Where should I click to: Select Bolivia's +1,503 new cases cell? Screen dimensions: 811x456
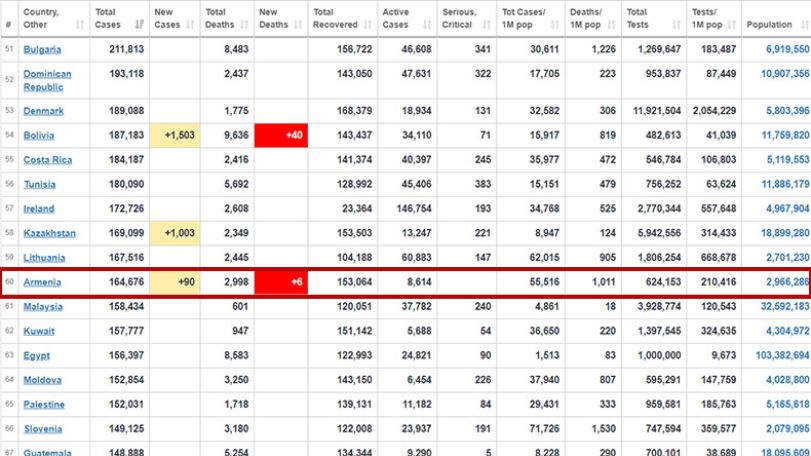coord(175,135)
